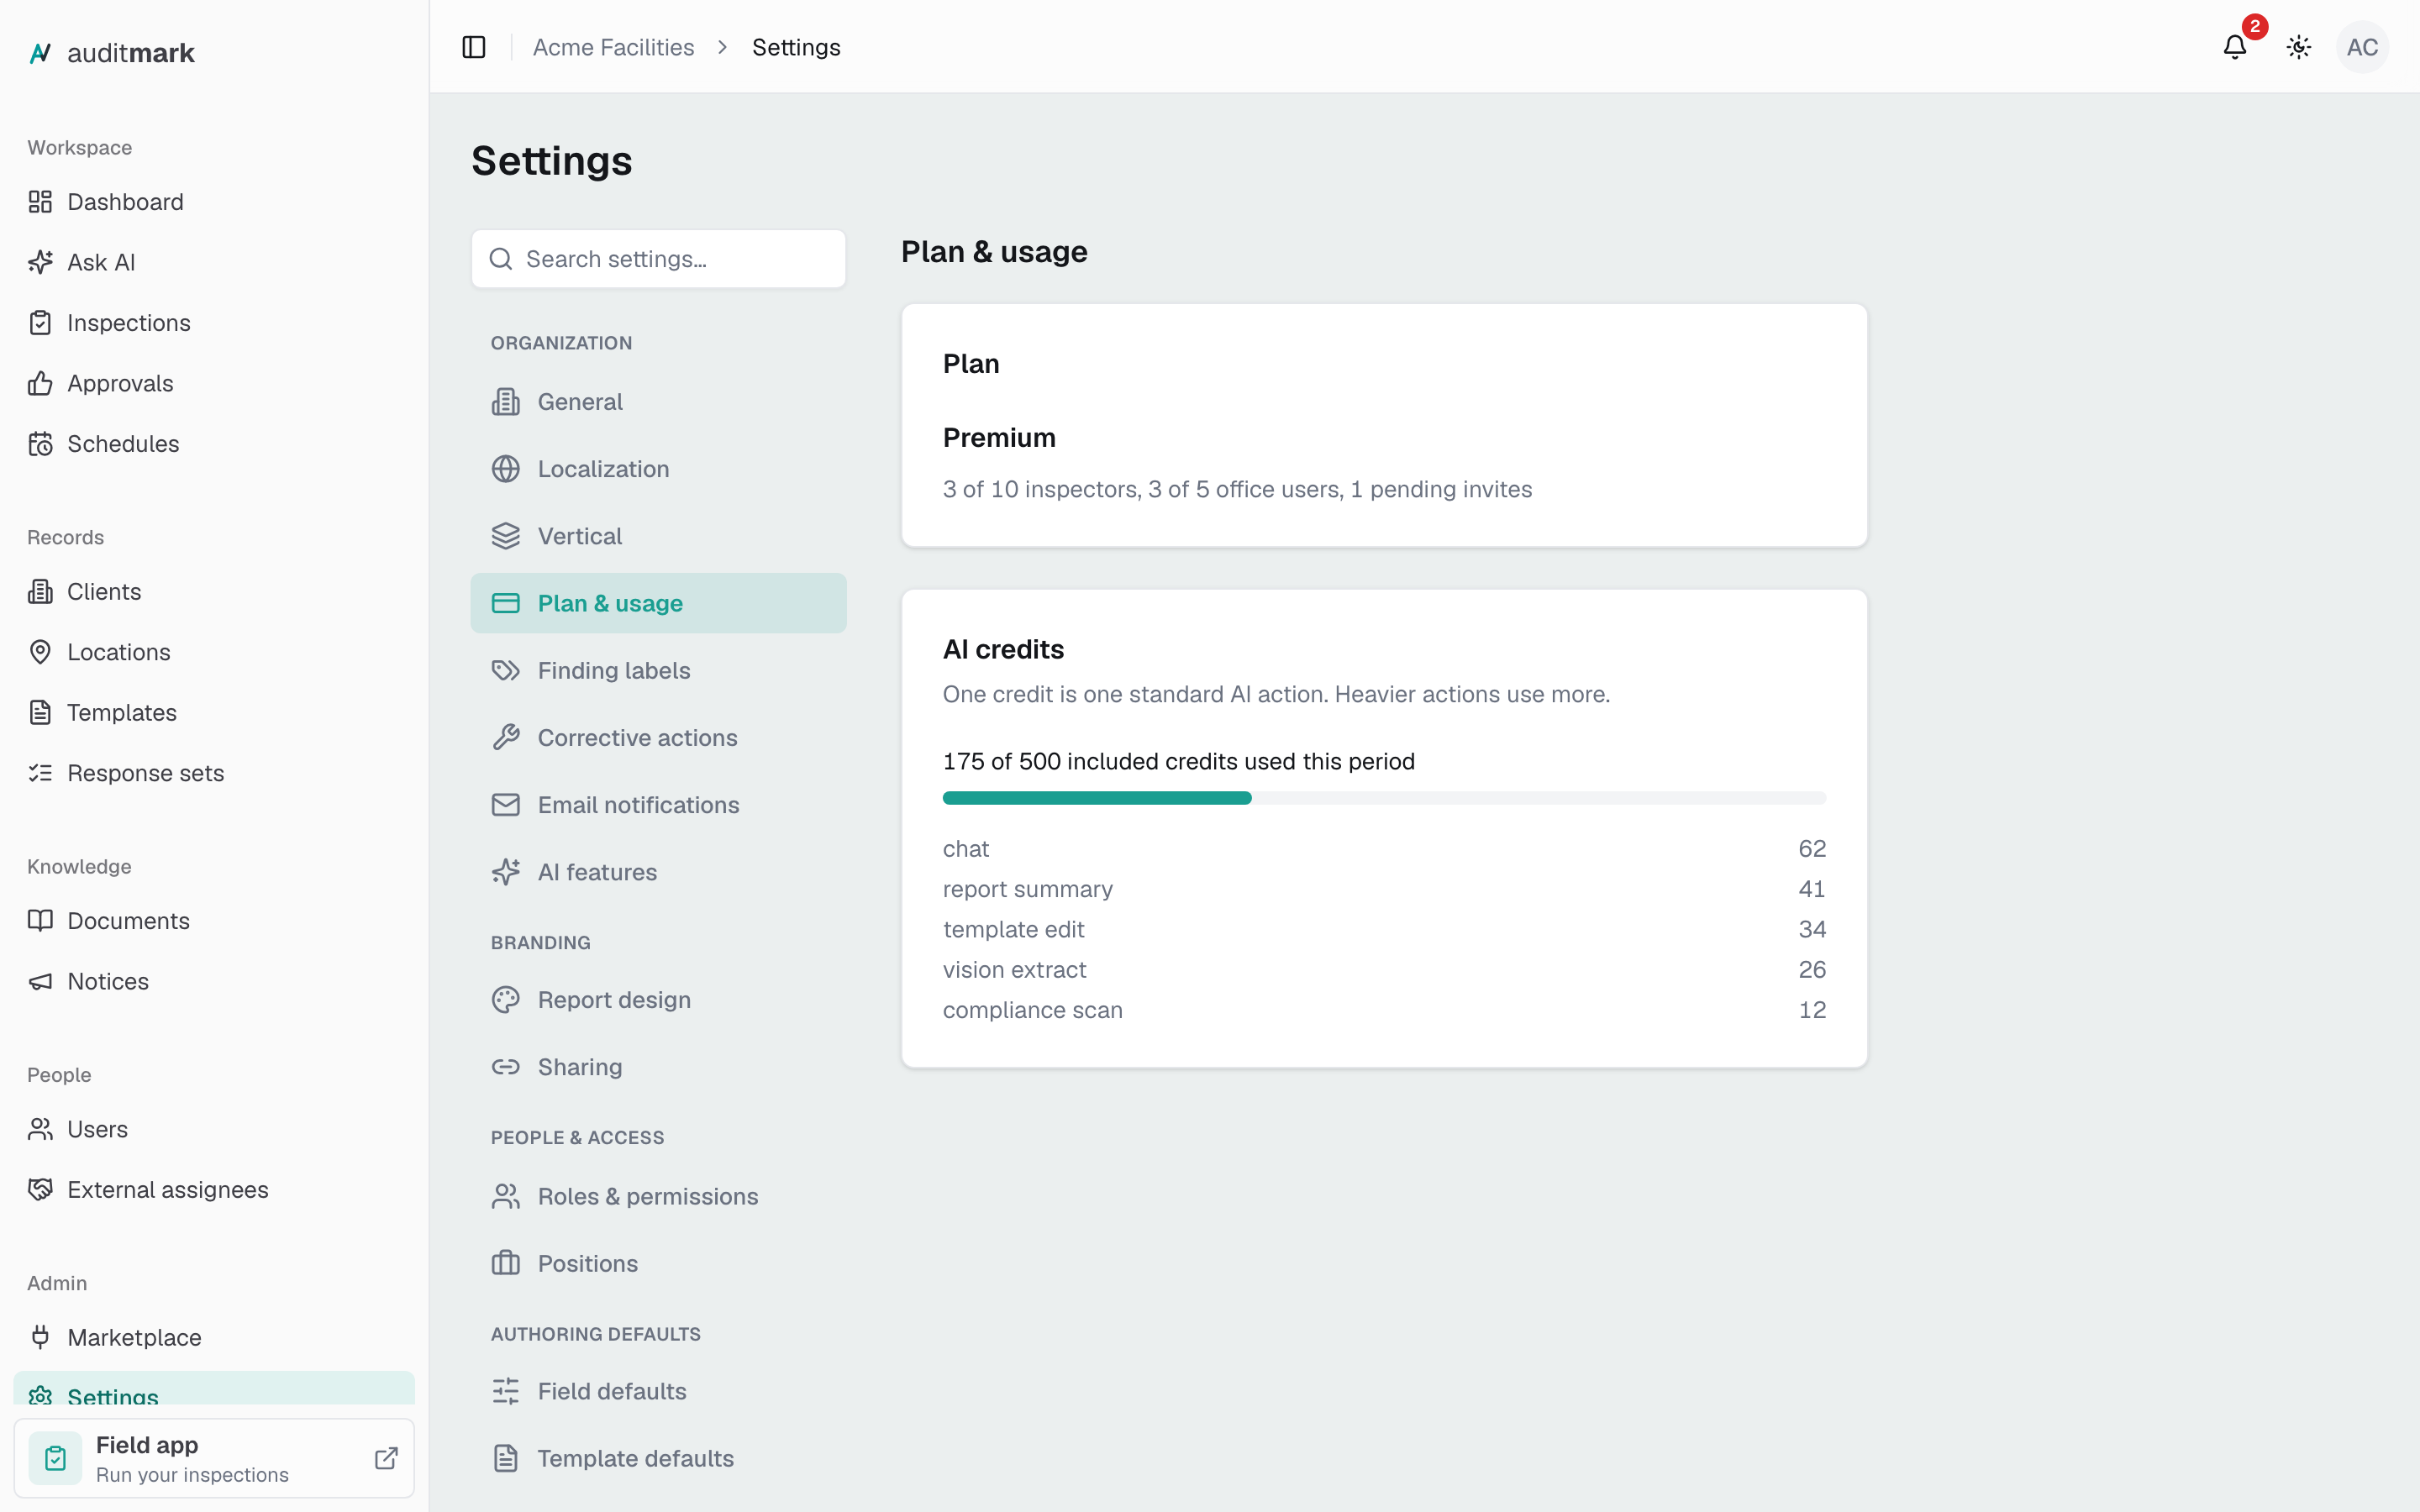Click the vision extract usage row

click(x=1384, y=970)
